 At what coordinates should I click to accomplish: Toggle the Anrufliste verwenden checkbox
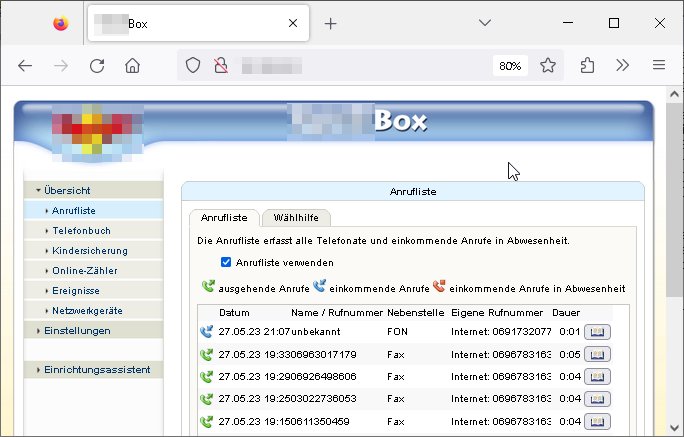[x=226, y=262]
